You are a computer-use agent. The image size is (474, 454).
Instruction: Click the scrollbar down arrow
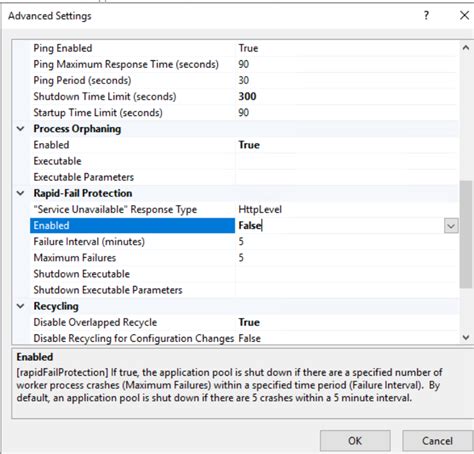point(466,337)
